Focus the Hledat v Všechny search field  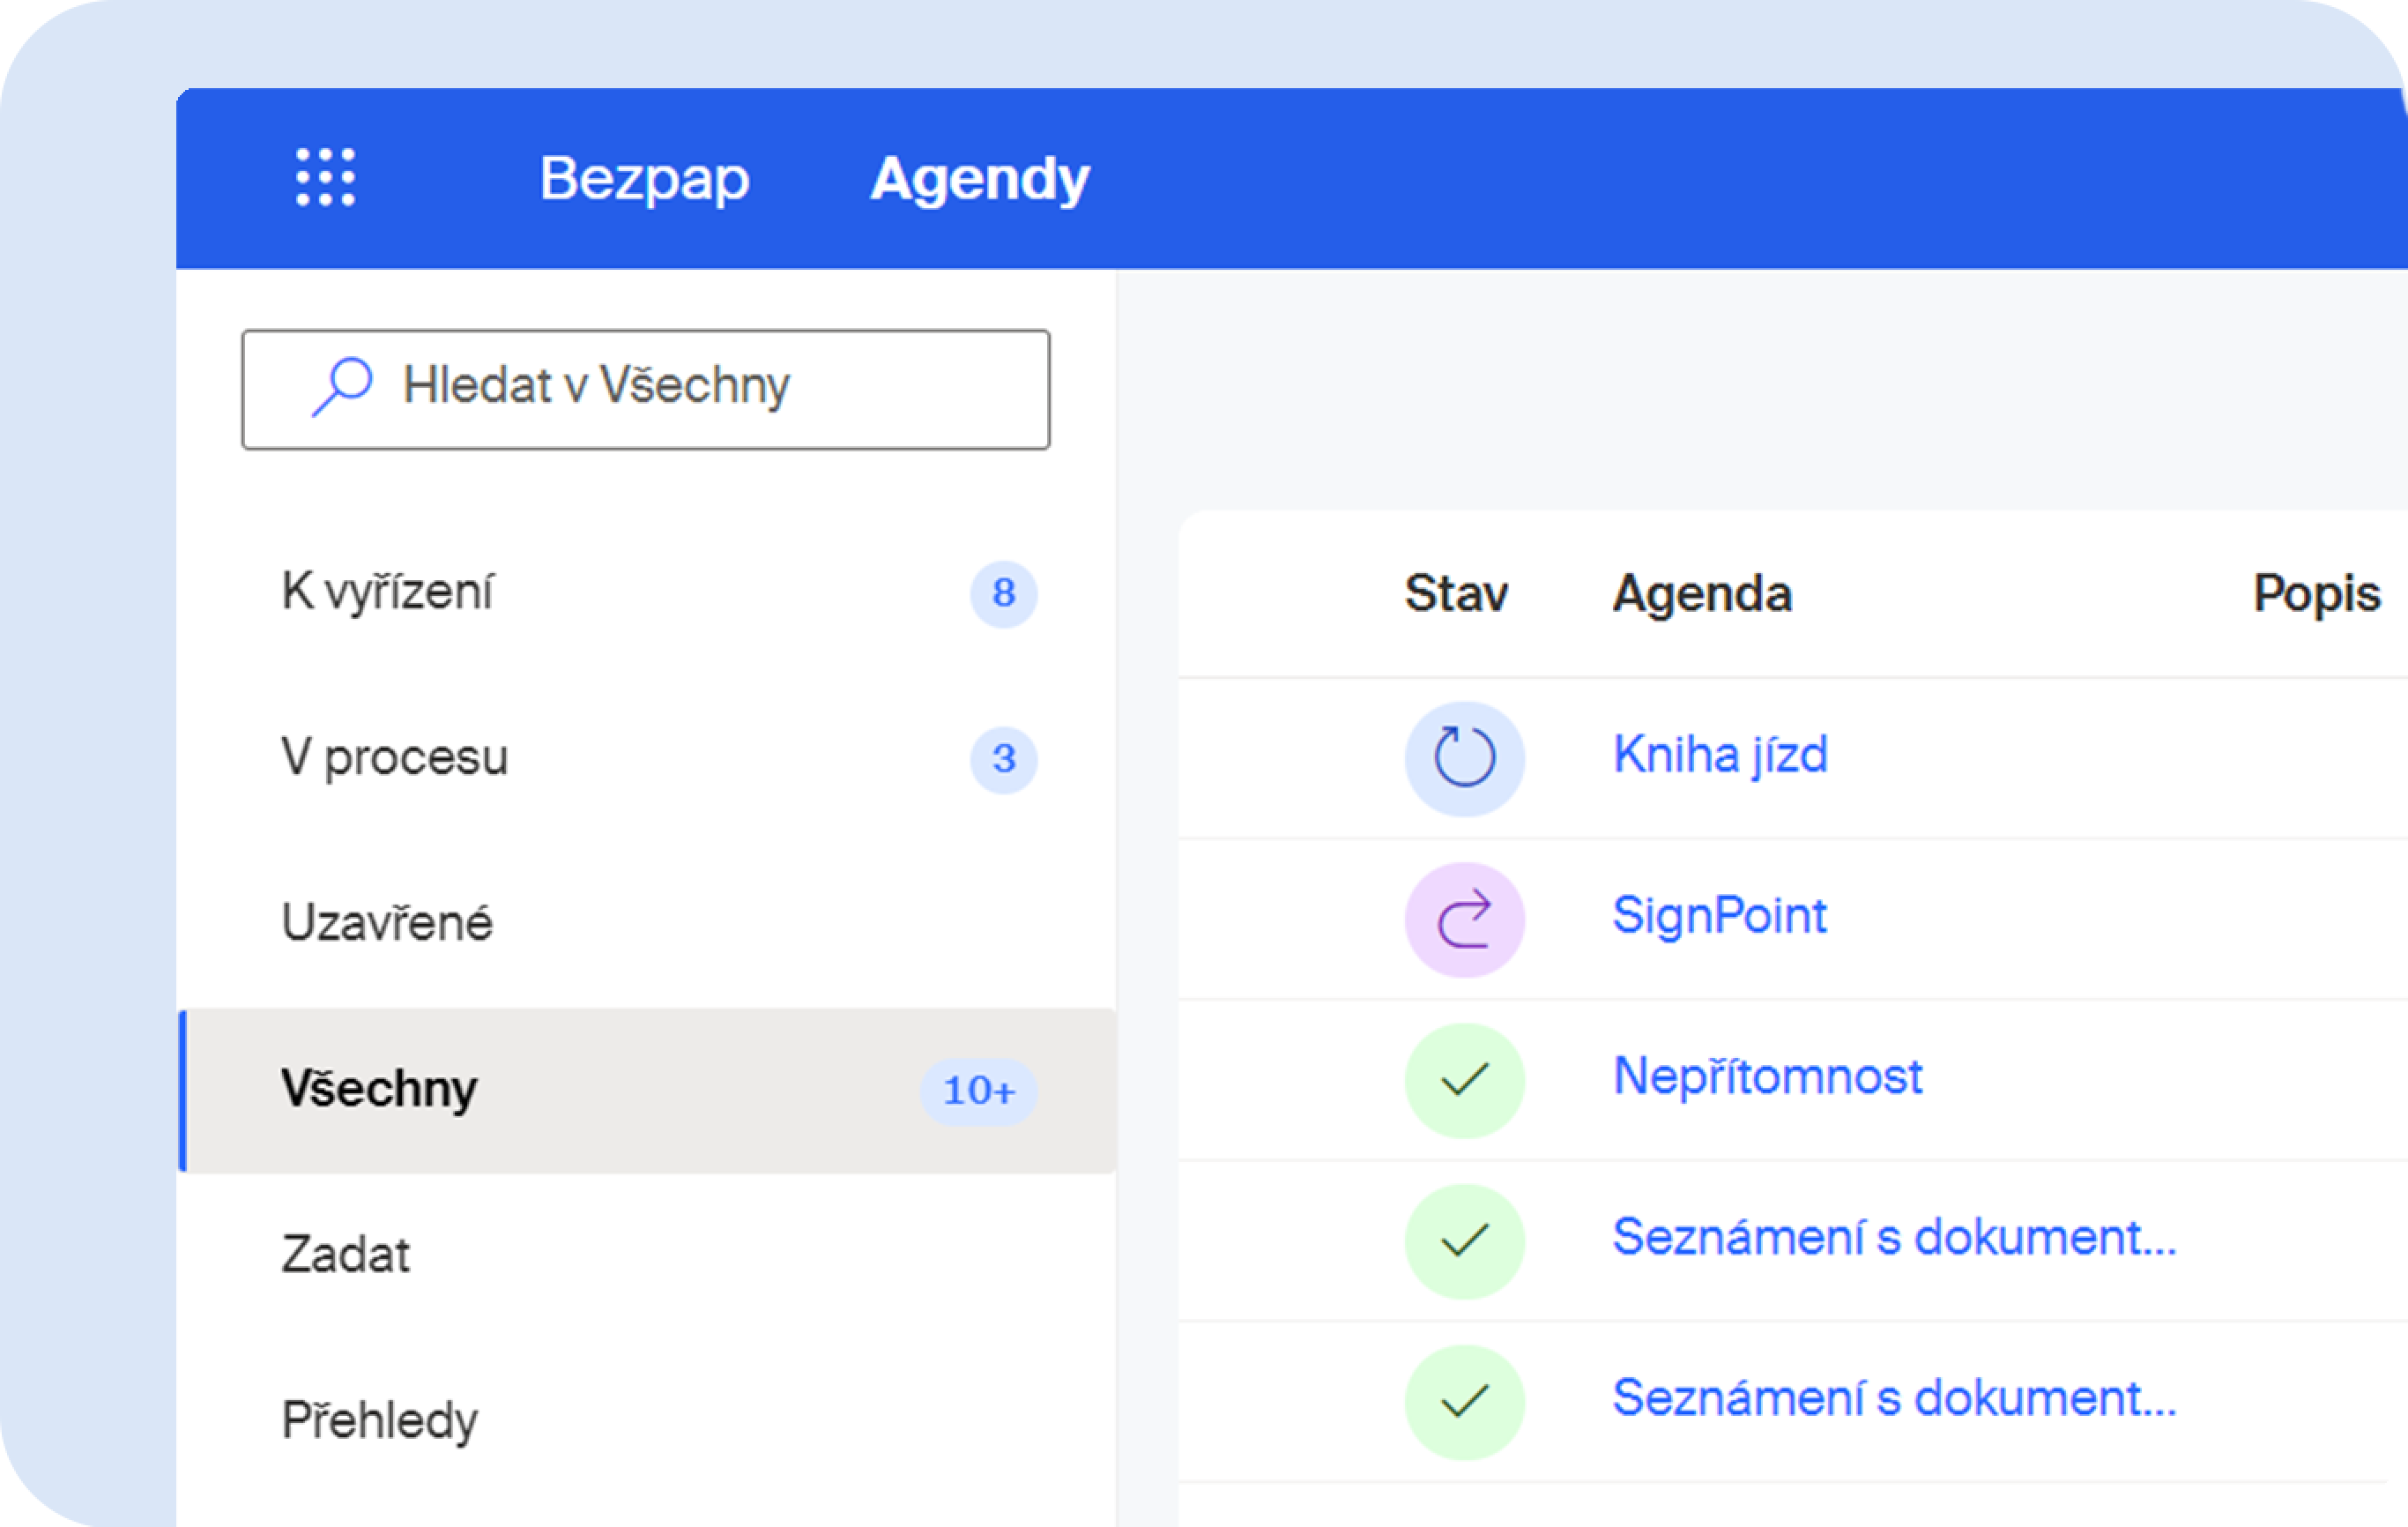pyautogui.click(x=646, y=389)
